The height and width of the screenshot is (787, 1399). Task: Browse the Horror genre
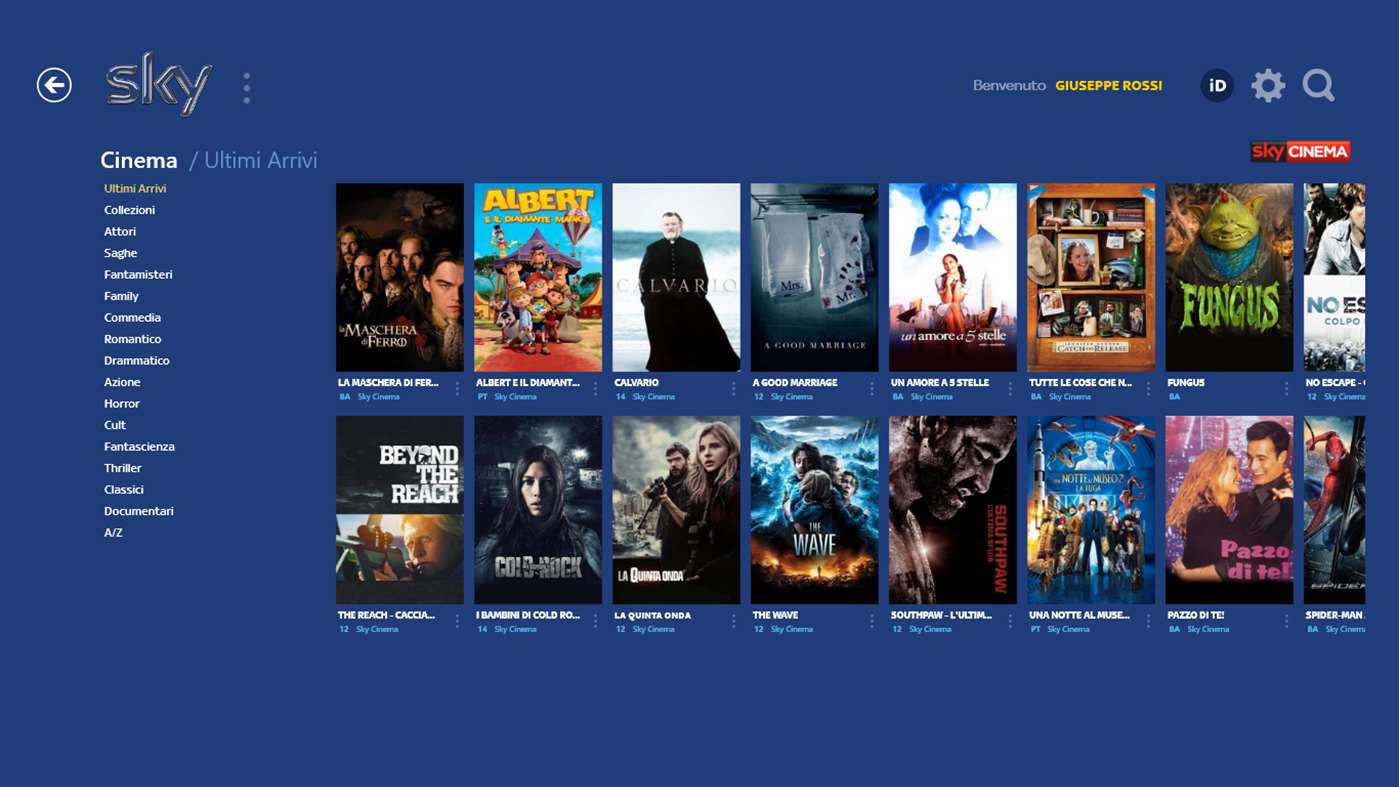coord(122,403)
